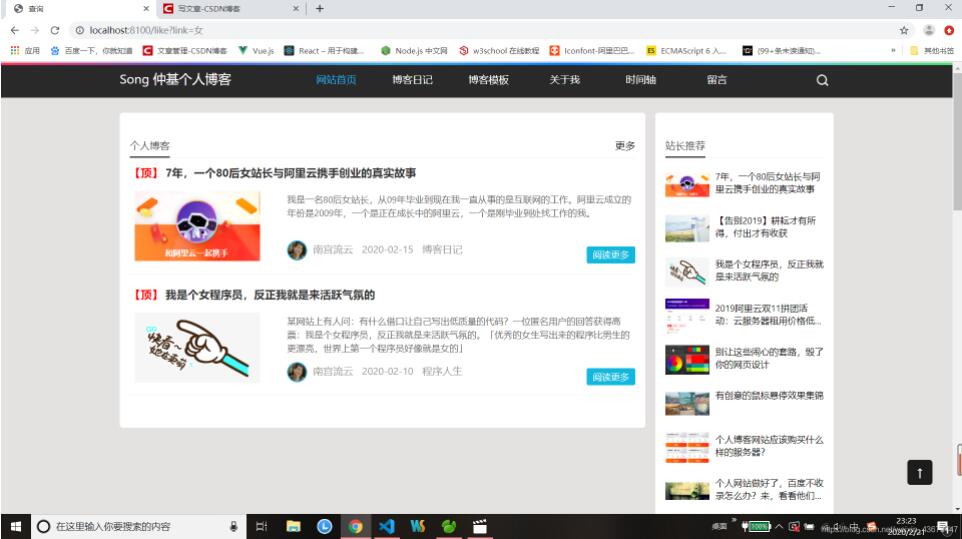Viewport: 962px width, 539px height.
Task: Click the 更多 link in 个人博客 section
Action: click(625, 145)
